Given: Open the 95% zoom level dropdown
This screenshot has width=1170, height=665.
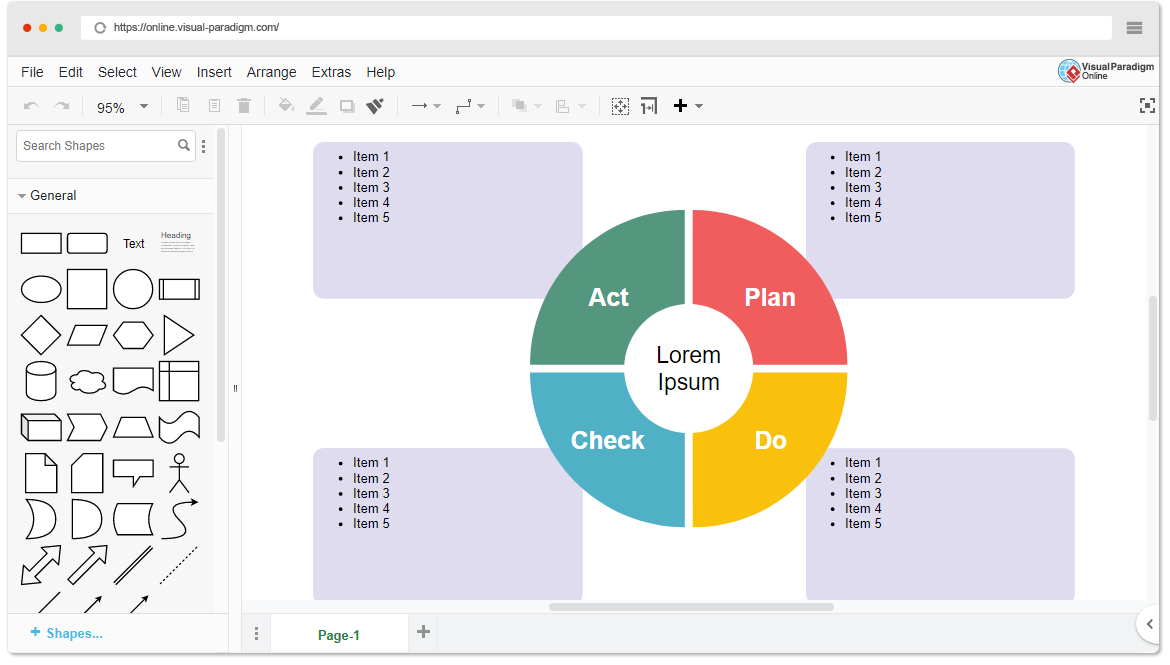Looking at the screenshot, I should [122, 107].
